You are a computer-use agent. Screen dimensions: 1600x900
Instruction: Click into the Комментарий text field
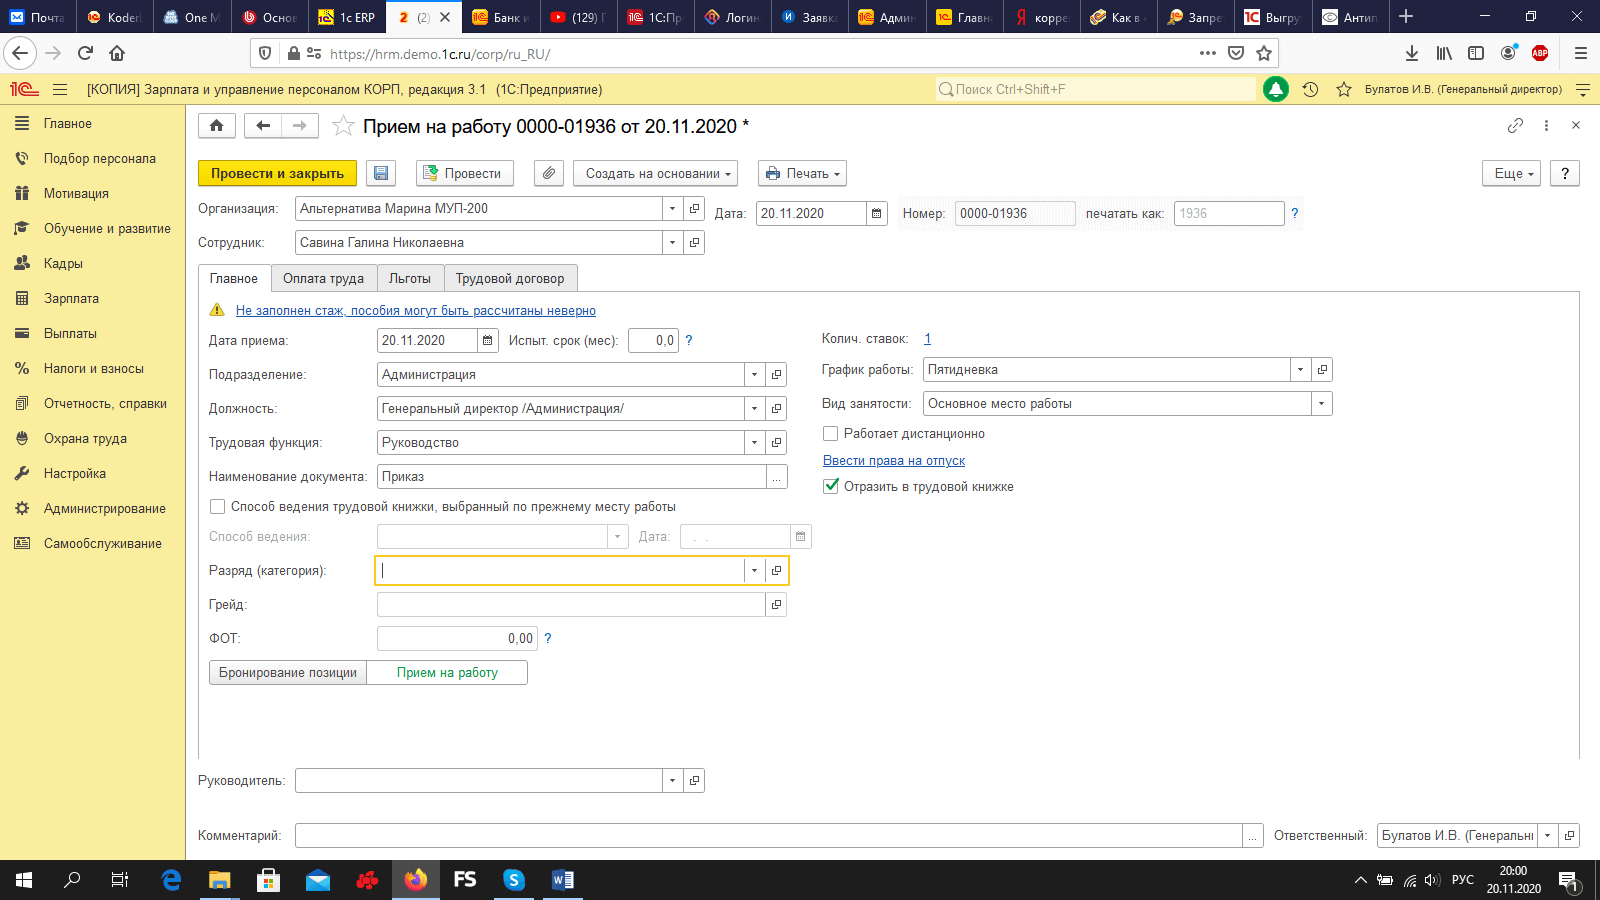[x=768, y=836]
